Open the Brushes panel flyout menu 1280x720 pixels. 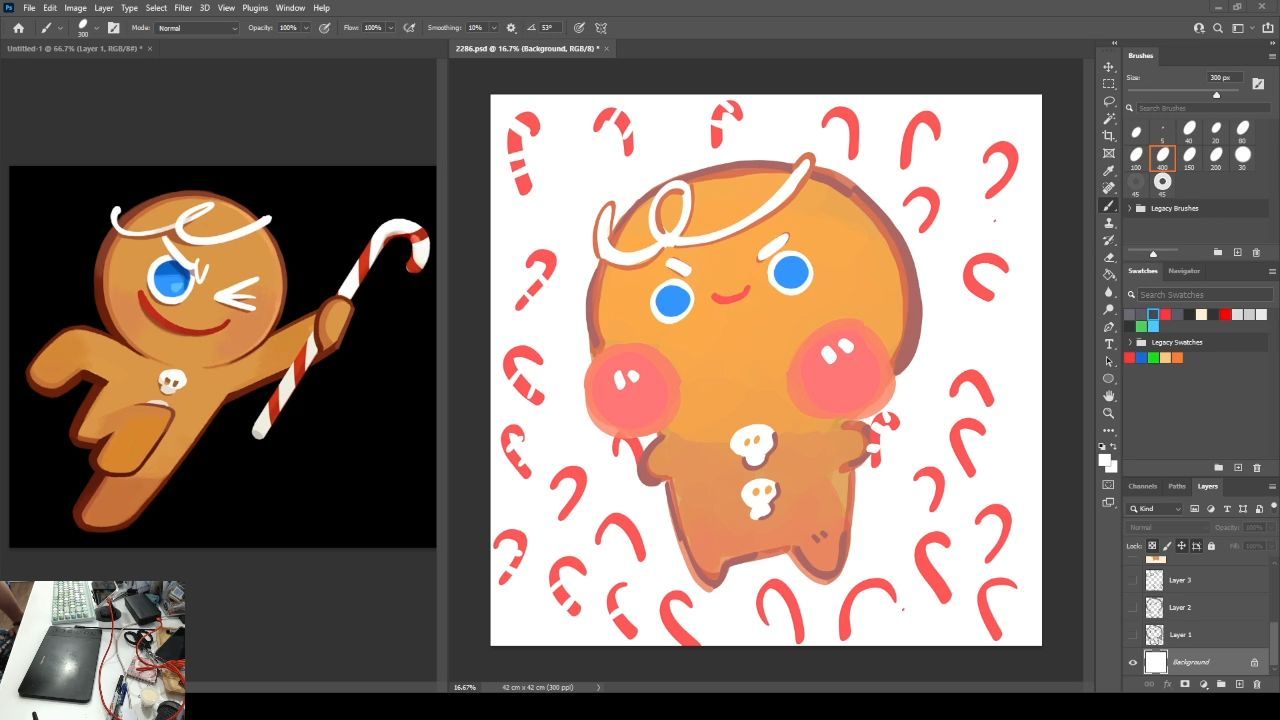pyautogui.click(x=1272, y=56)
